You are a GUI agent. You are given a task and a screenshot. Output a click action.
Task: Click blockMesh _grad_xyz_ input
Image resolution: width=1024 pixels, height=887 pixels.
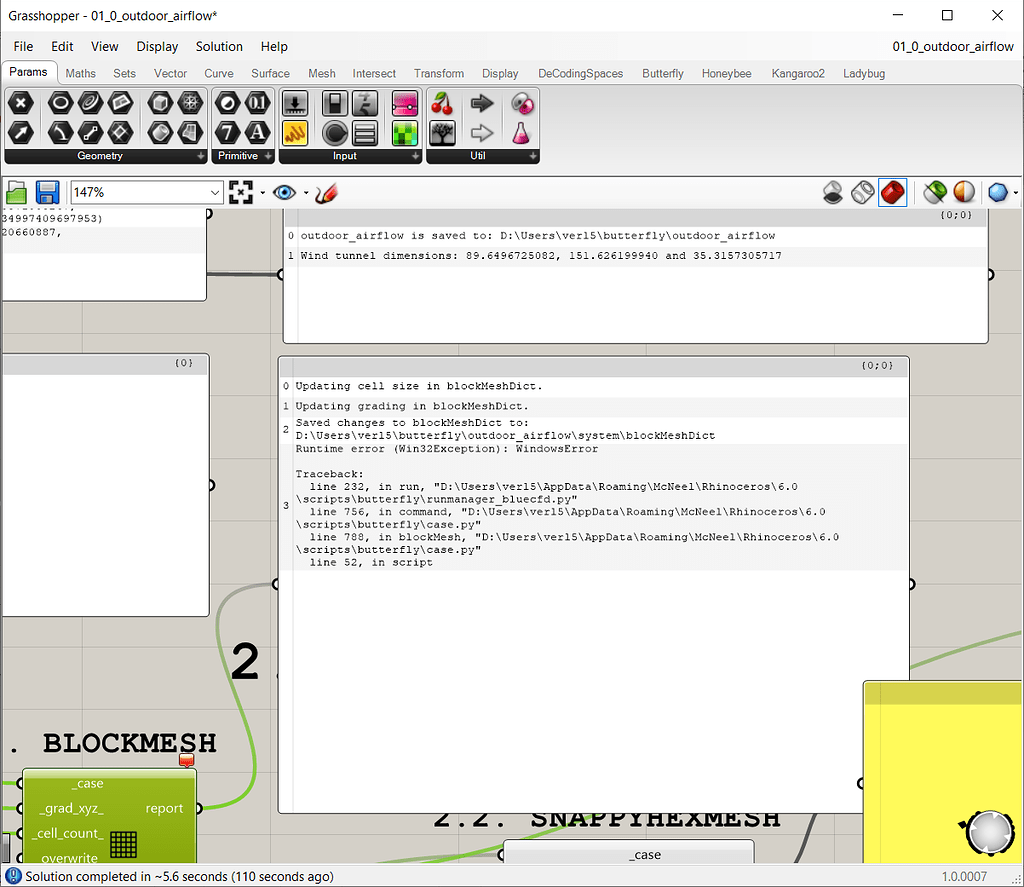click(71, 809)
